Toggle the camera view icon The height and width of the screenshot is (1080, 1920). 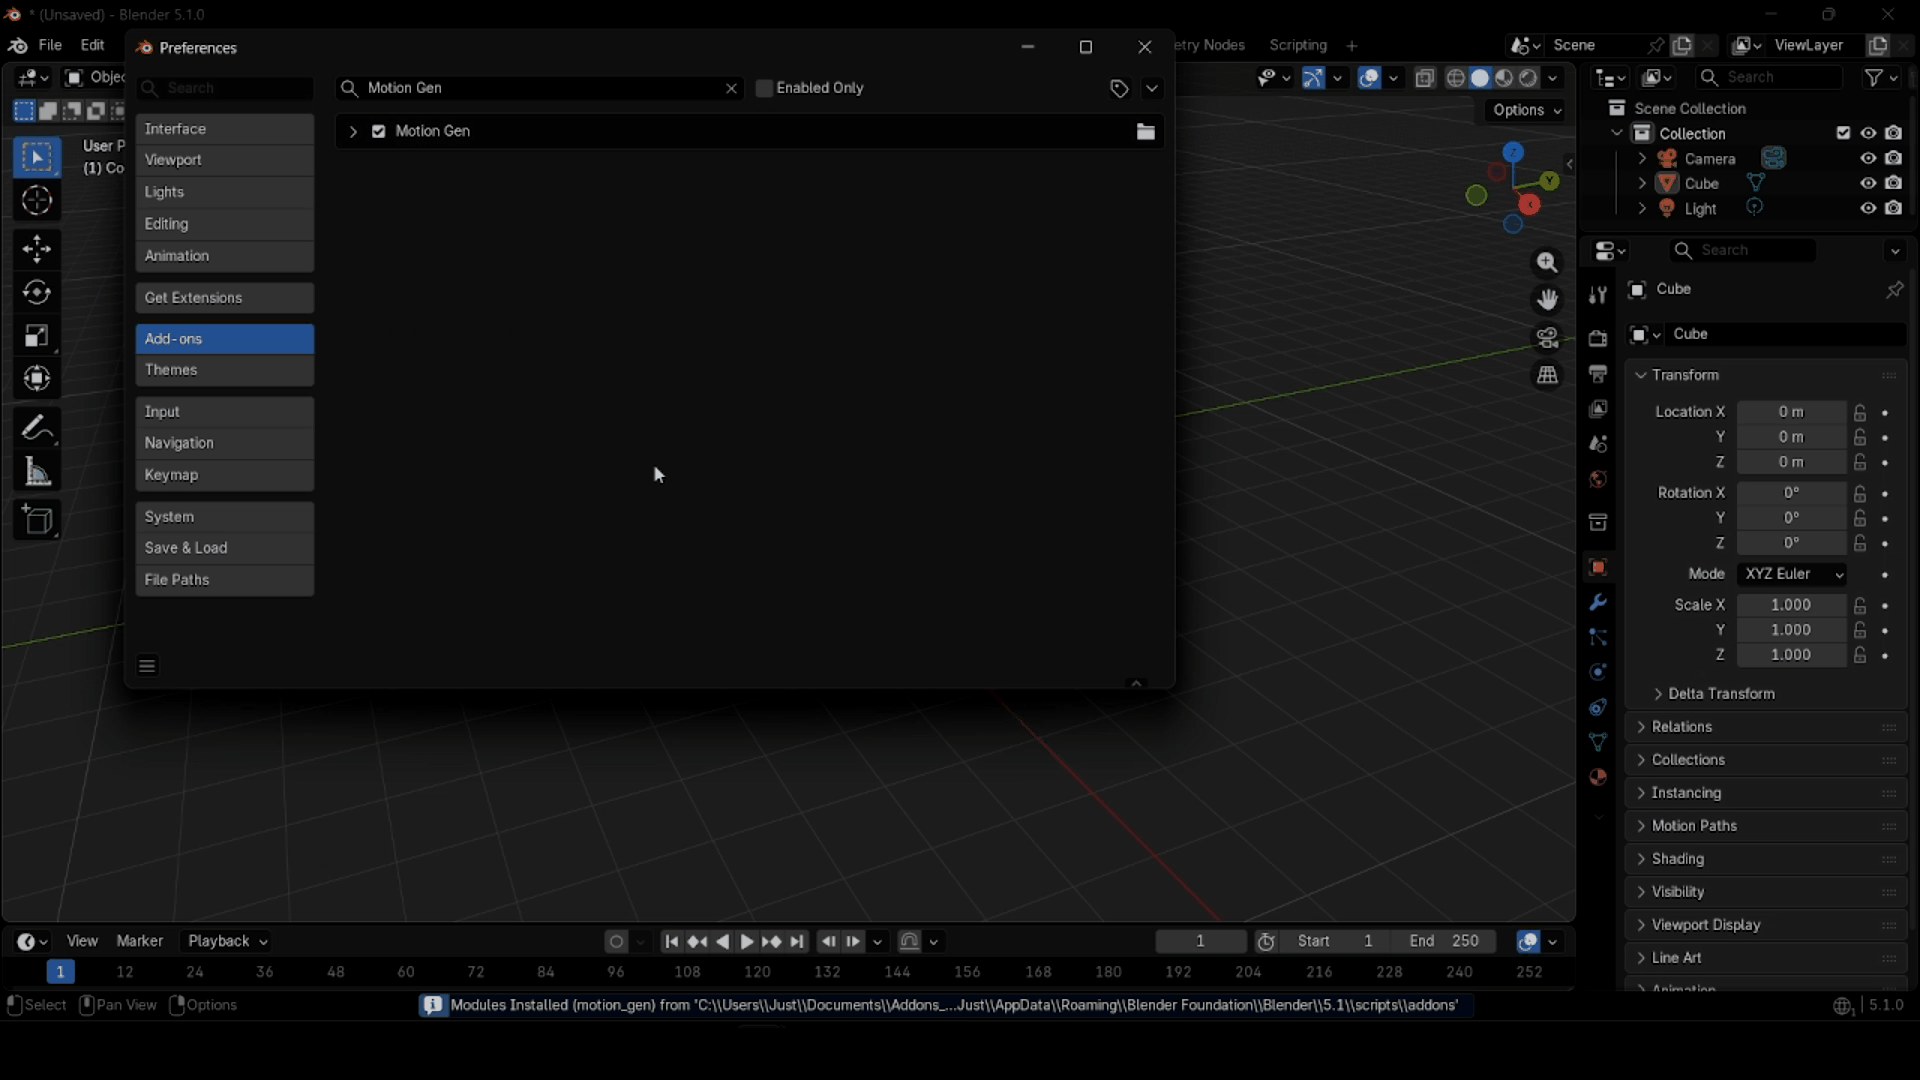[x=1547, y=338]
